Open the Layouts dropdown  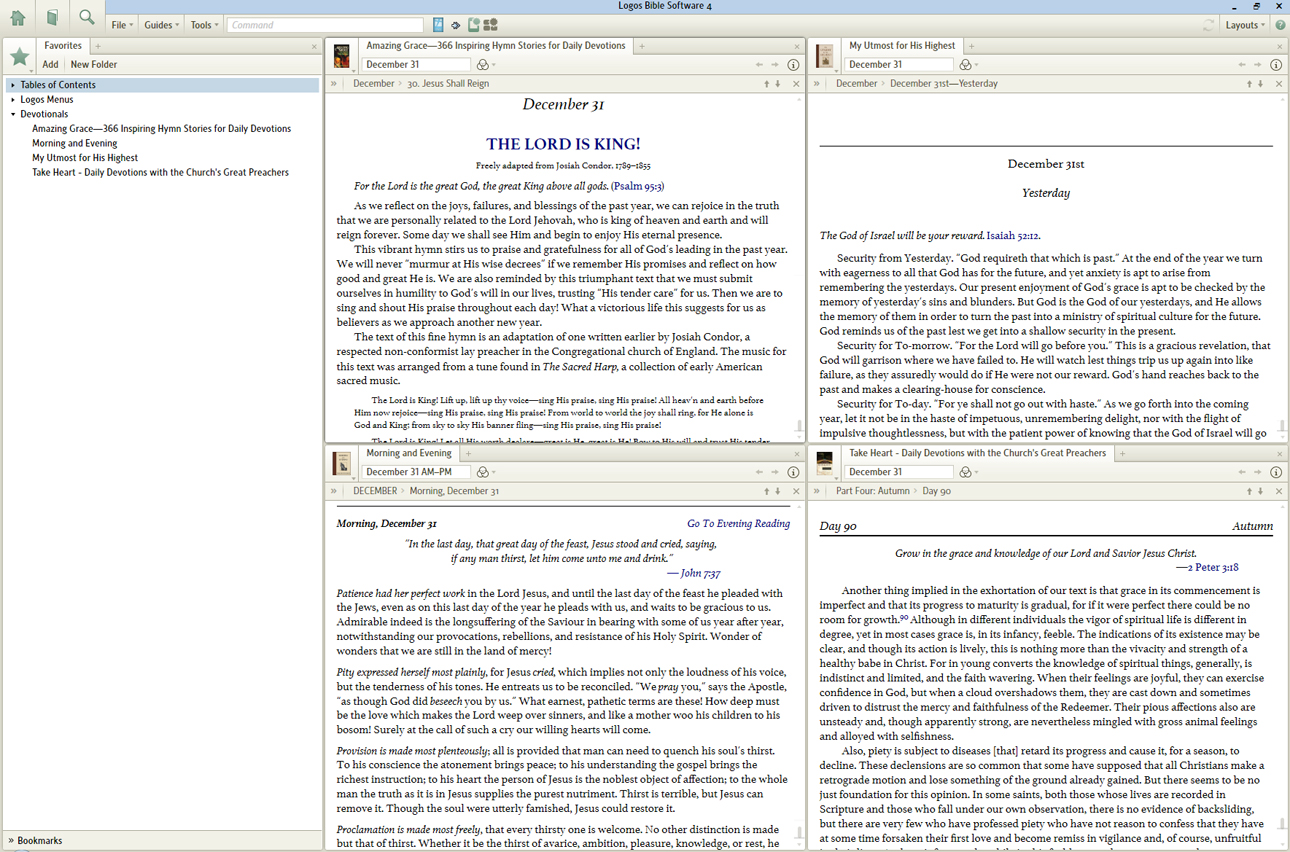1245,25
